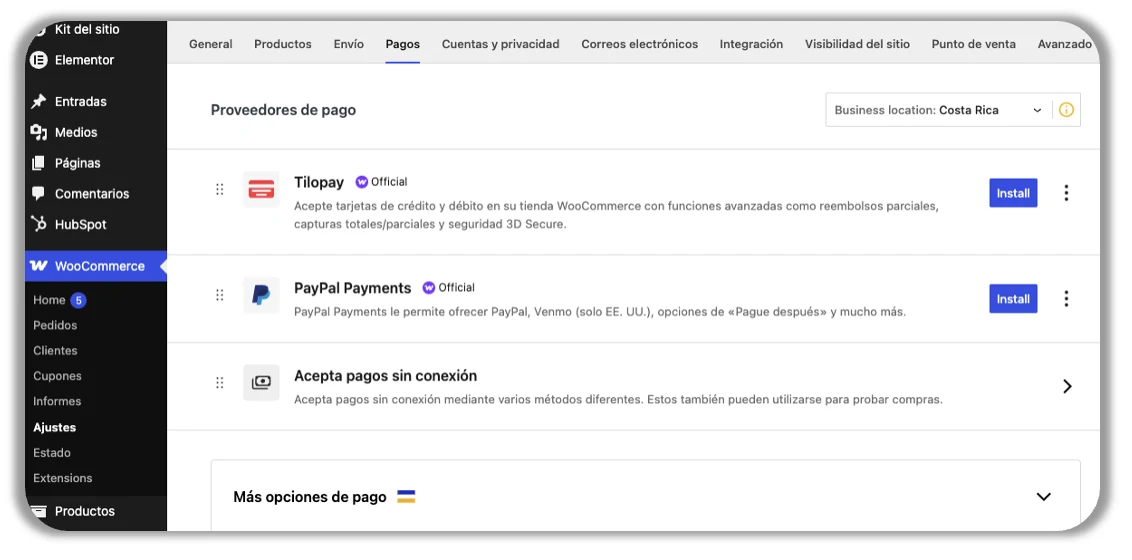This screenshot has width=1132, height=560.
Task: Open the Ajustes submenu item
Action: pos(54,427)
